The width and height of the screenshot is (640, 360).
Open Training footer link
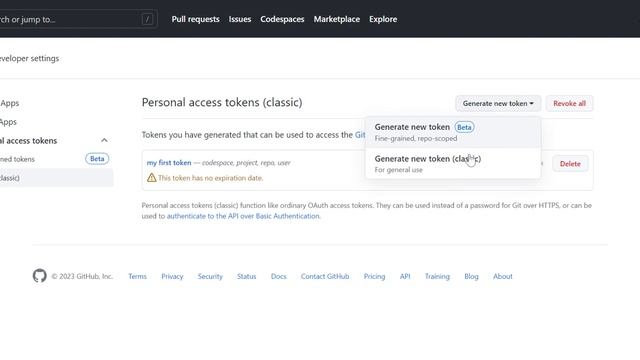[437, 276]
